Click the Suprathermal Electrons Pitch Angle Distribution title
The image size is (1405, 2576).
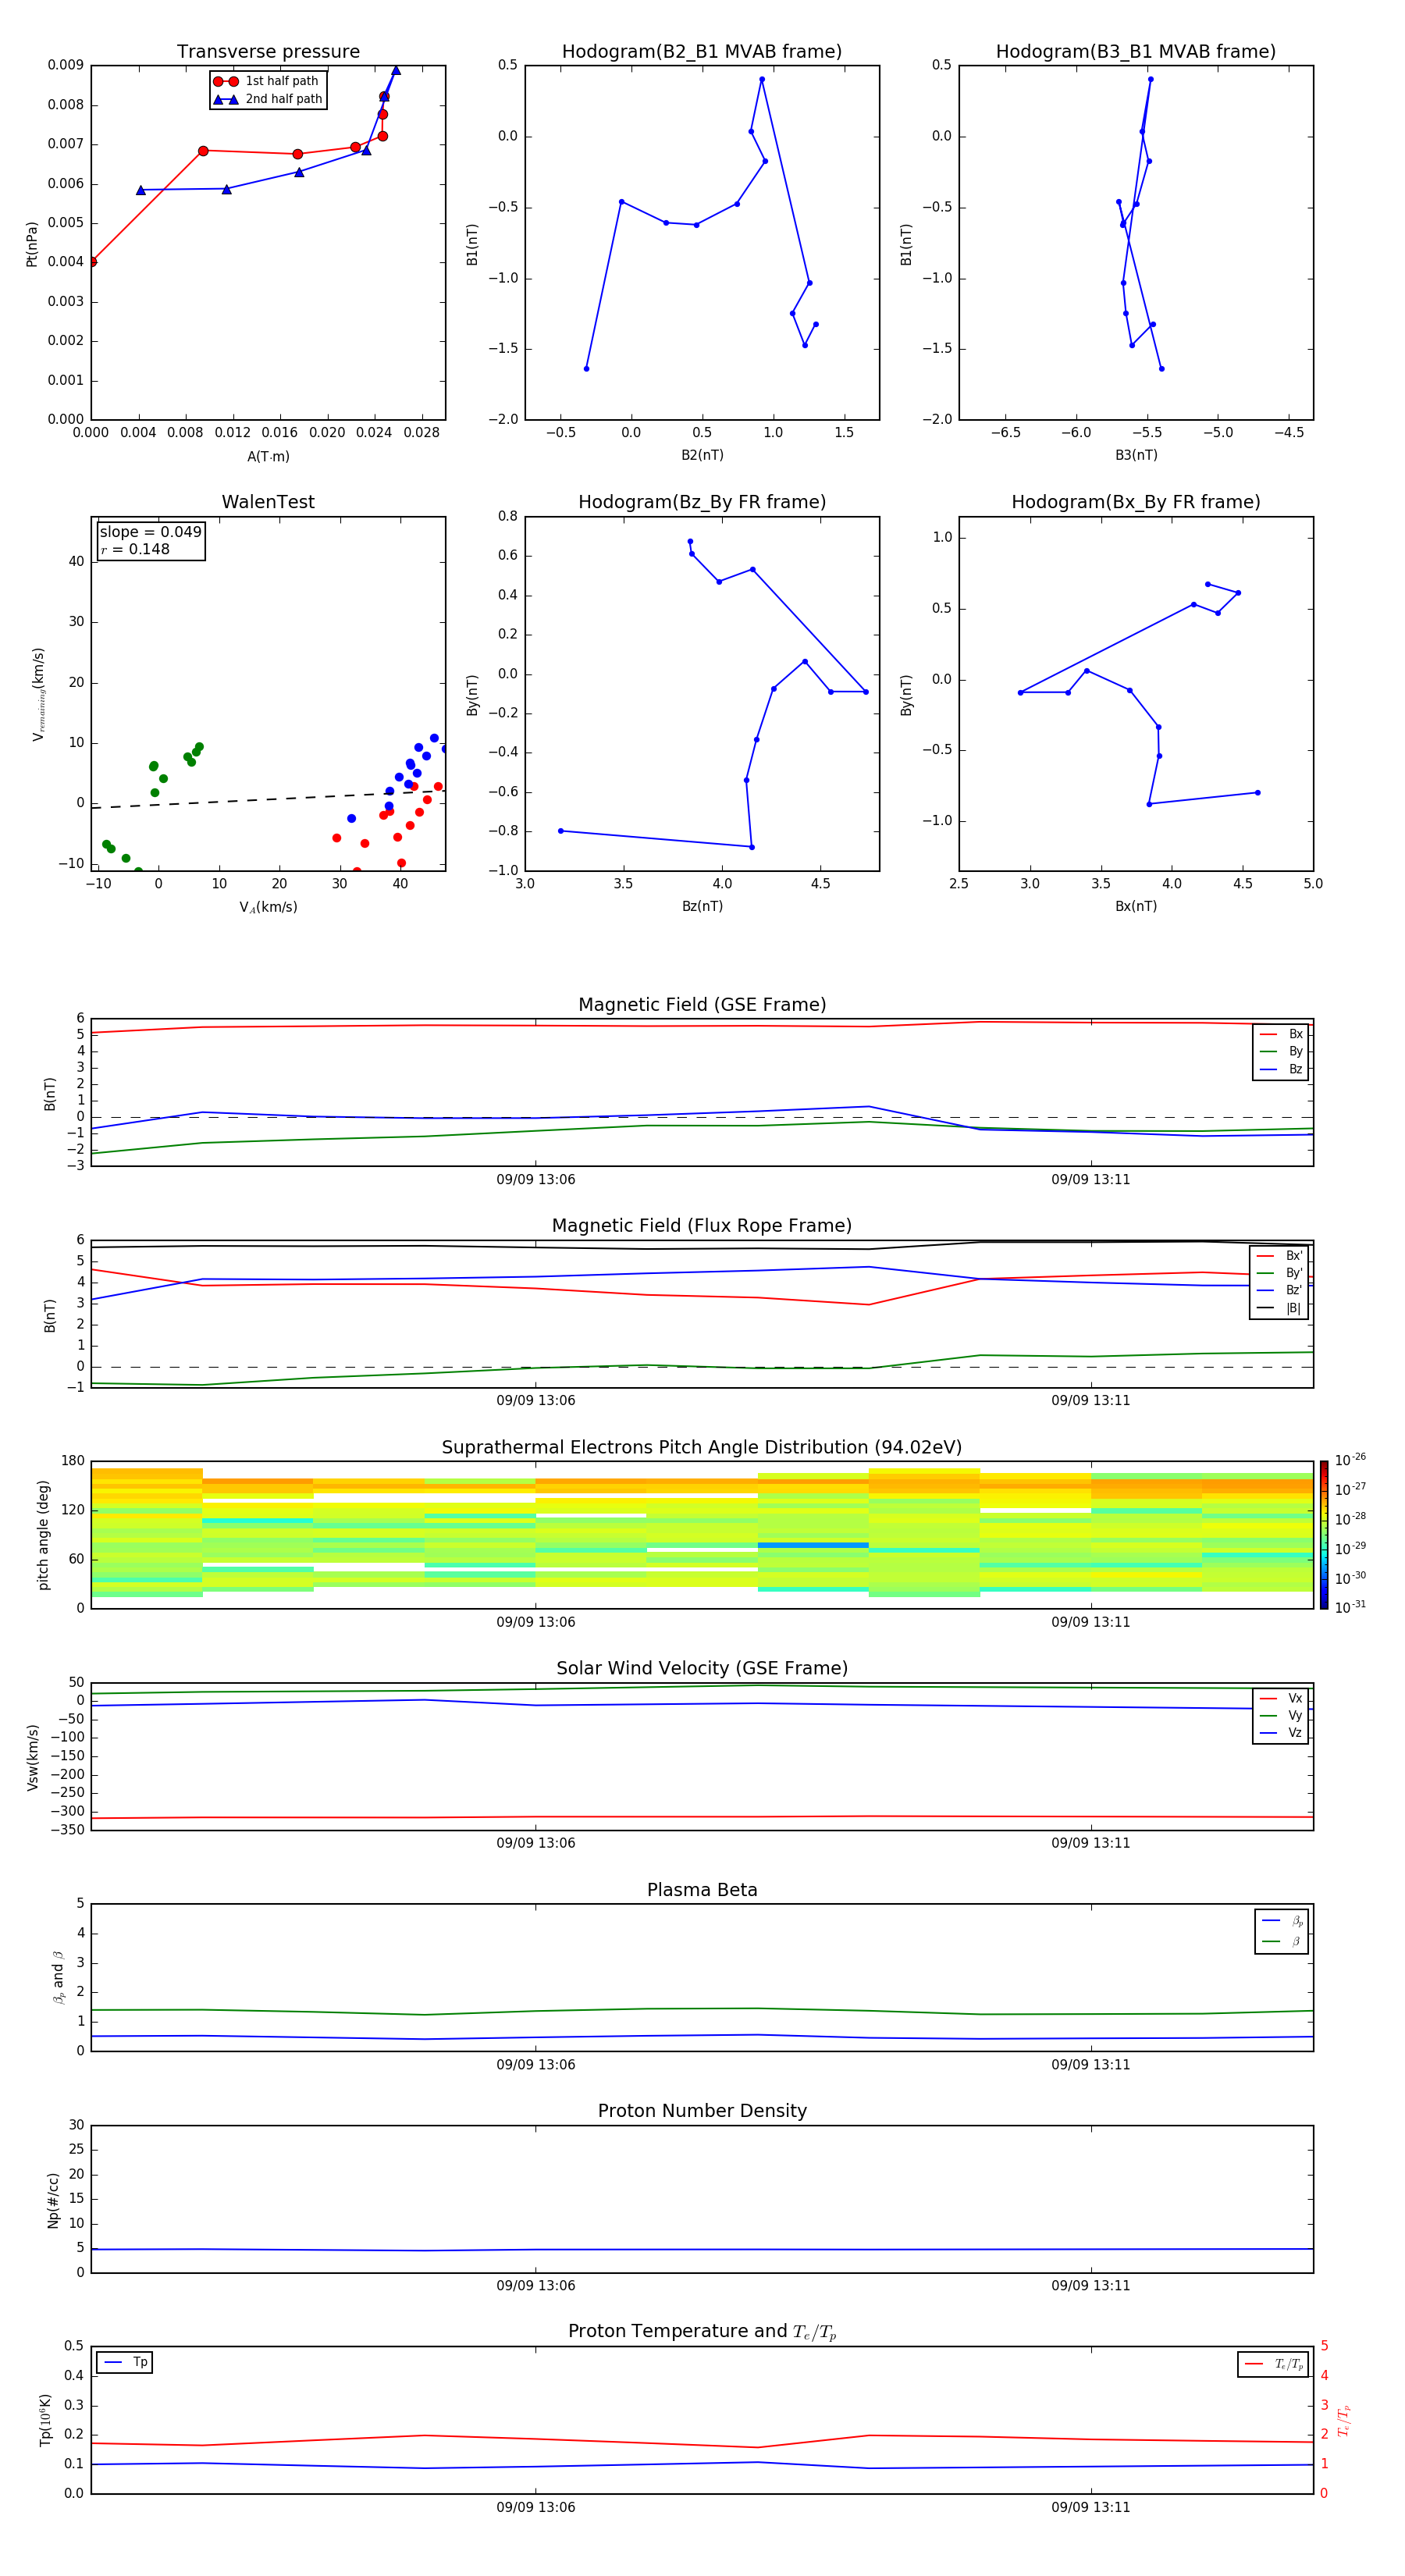click(702, 1447)
